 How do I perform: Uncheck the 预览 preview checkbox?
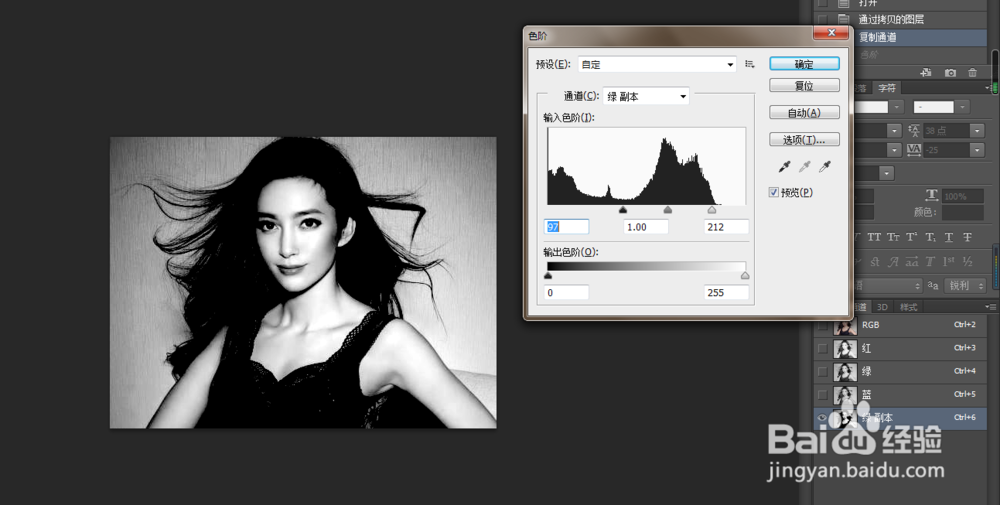coord(774,193)
